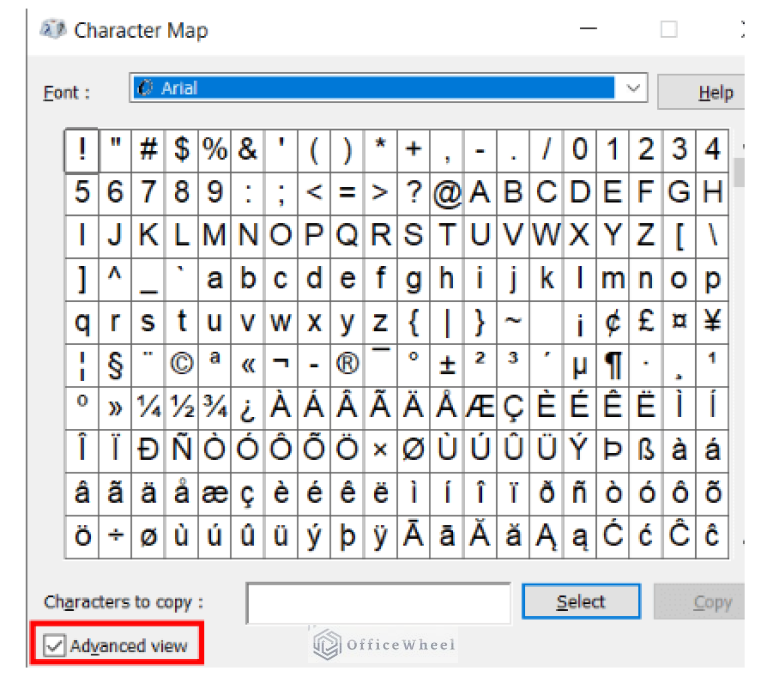Click the Help button

point(714,93)
